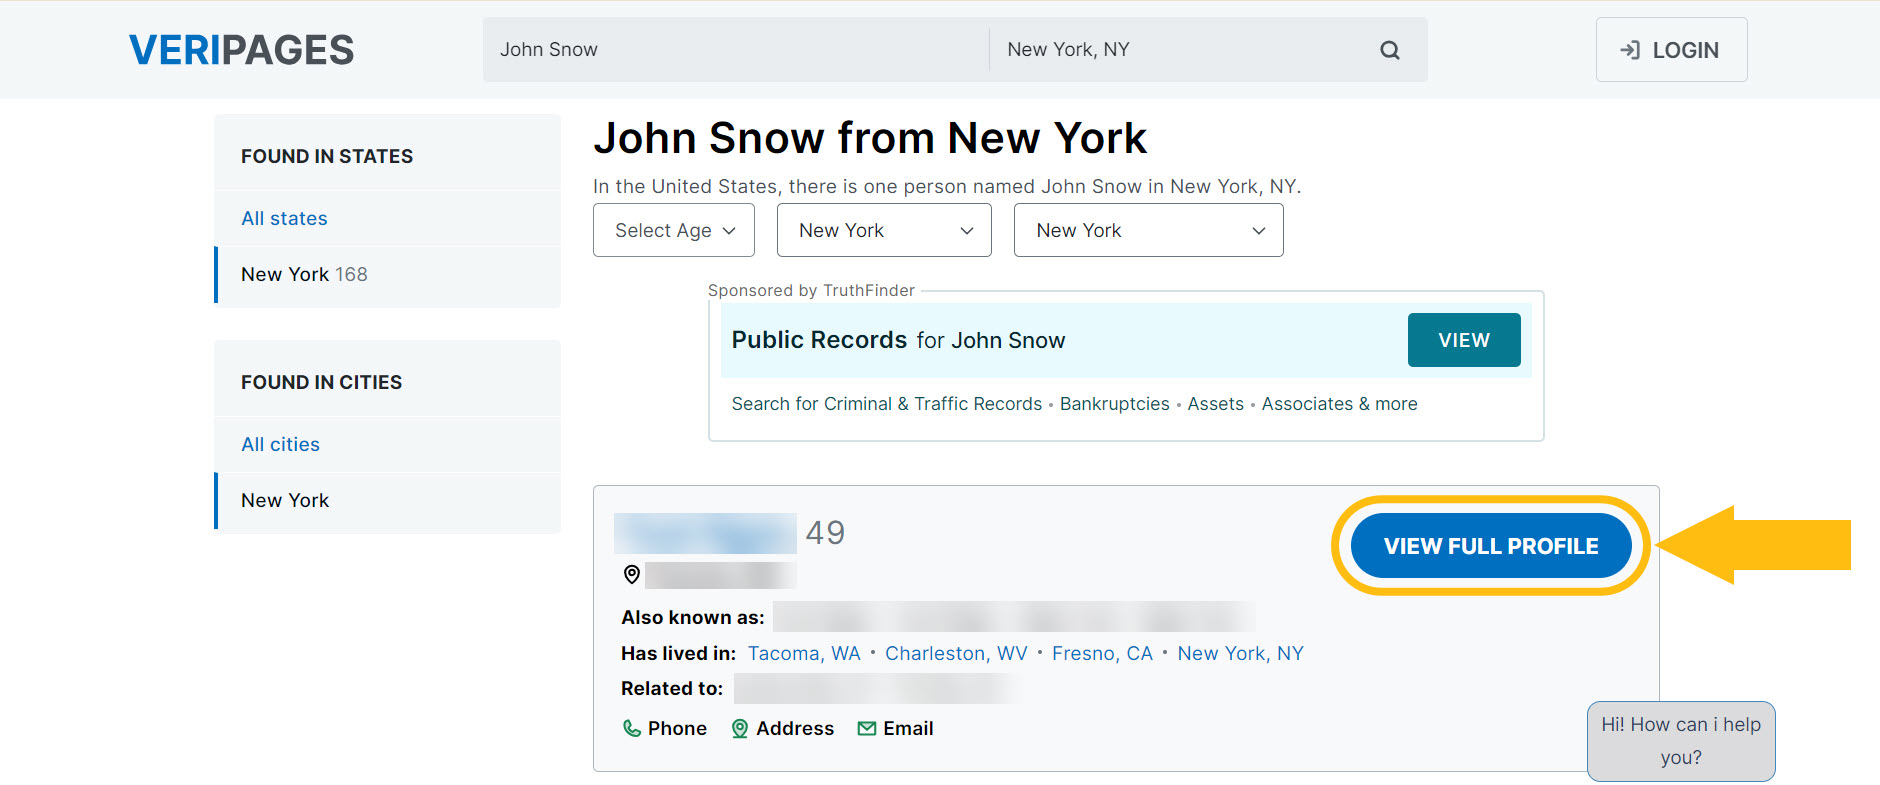Click the green phone icon
This screenshot has width=1880, height=785.
(632, 729)
